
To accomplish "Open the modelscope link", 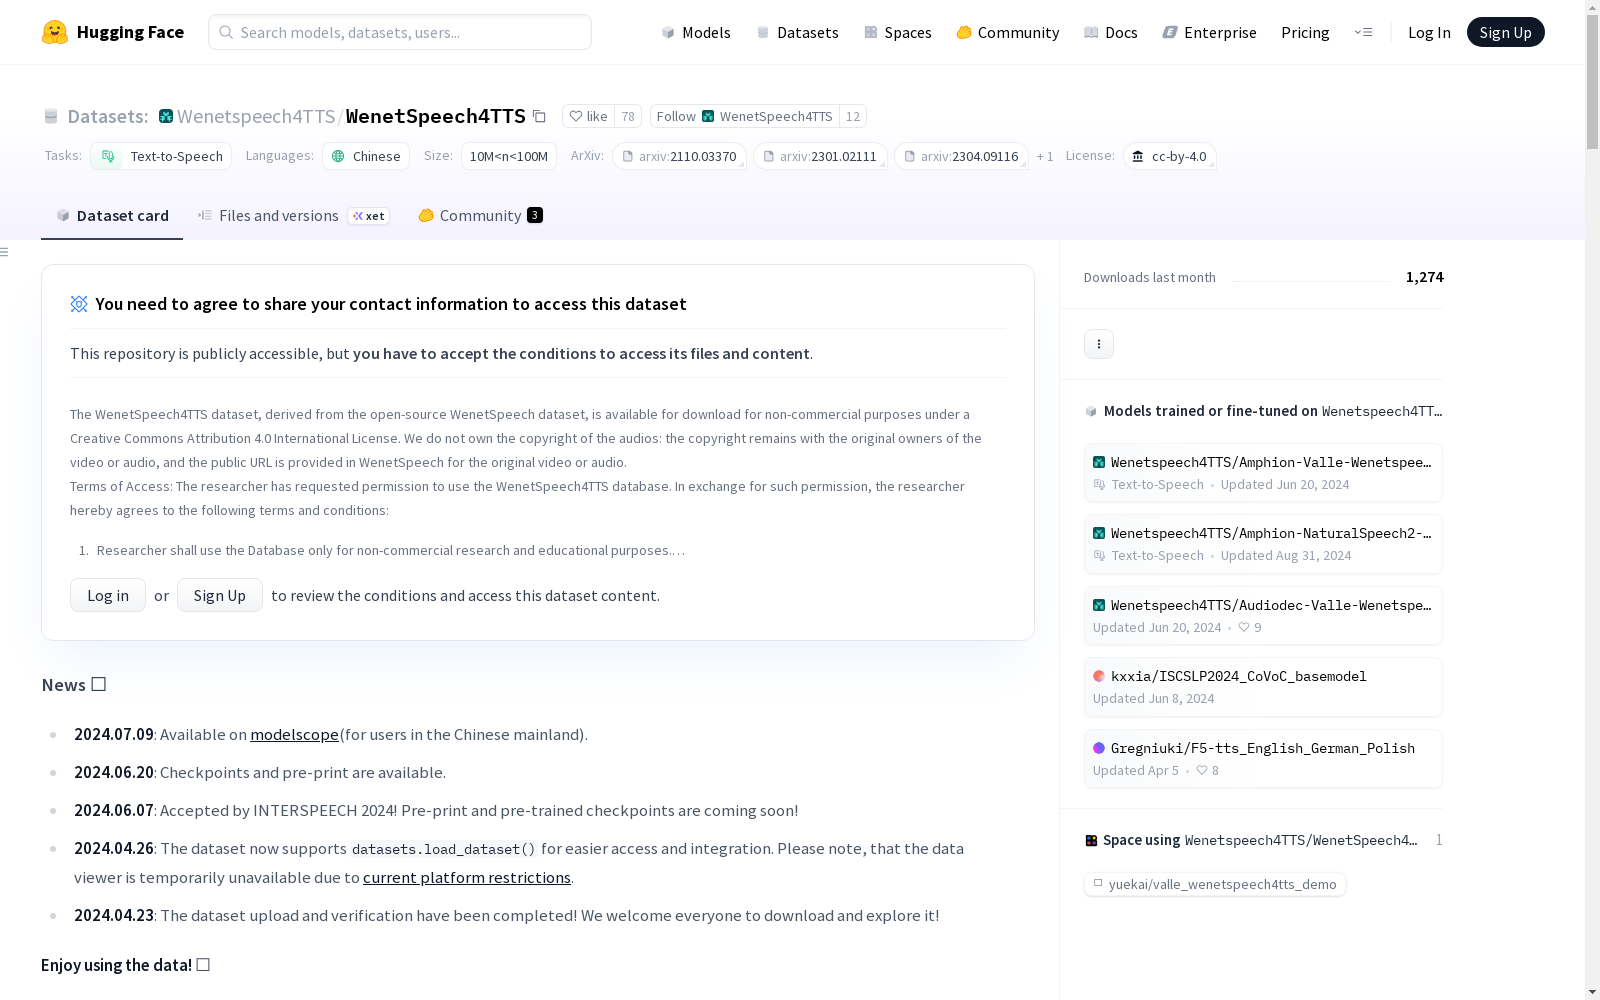I will pos(294,734).
